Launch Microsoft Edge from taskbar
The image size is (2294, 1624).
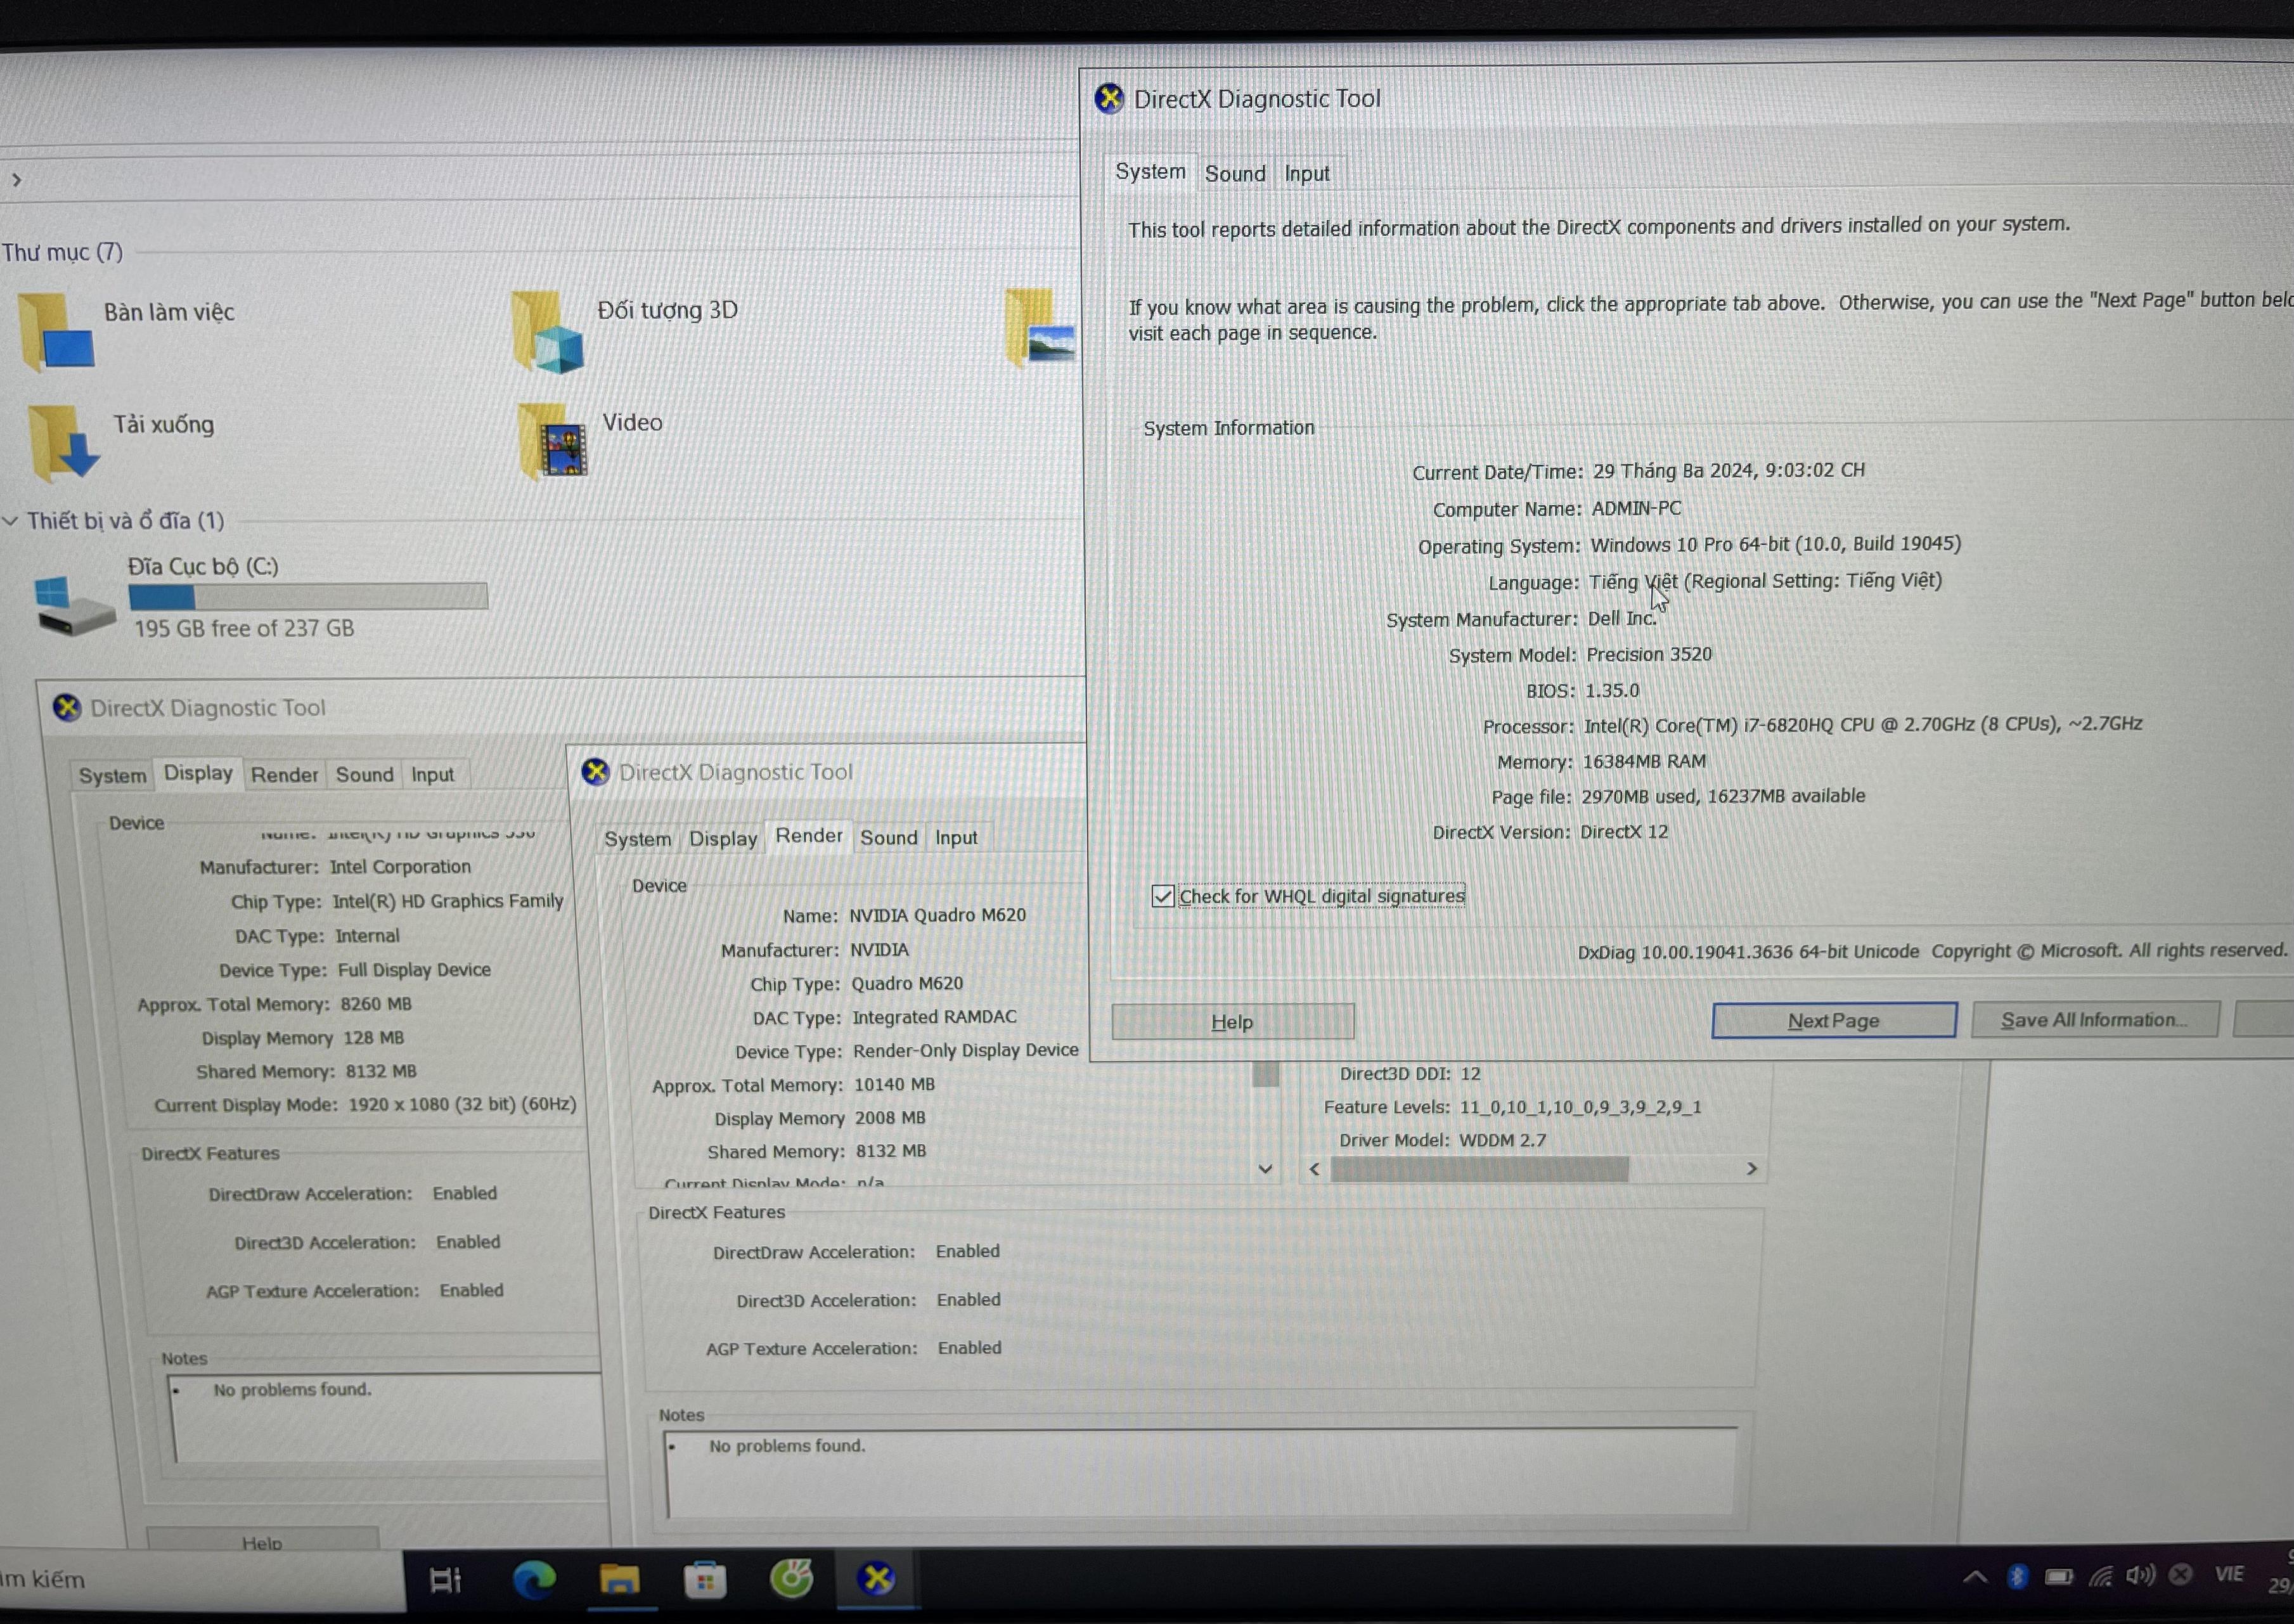pos(534,1580)
